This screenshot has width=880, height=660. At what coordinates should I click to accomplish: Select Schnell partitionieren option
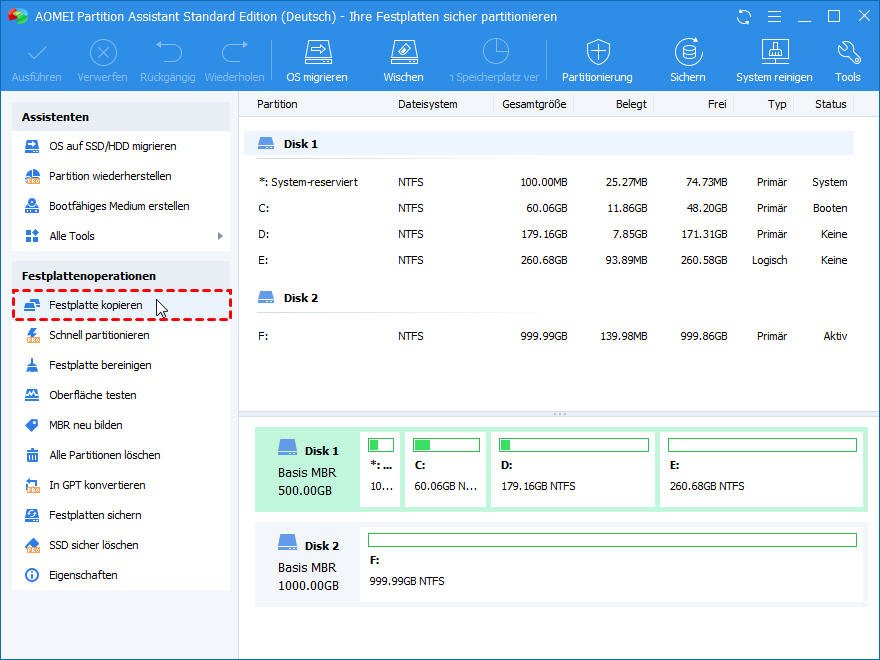(x=99, y=335)
